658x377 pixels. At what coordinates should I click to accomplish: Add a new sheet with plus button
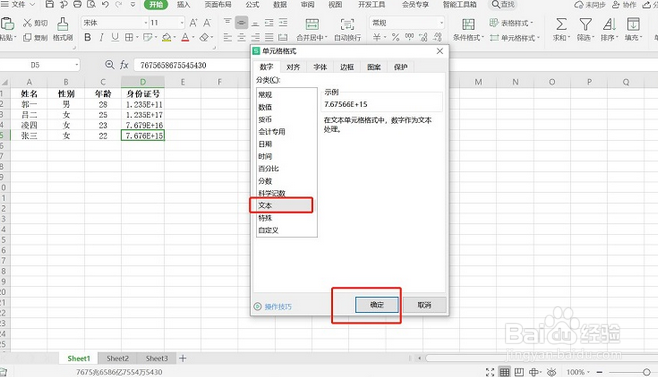pyautogui.click(x=183, y=359)
